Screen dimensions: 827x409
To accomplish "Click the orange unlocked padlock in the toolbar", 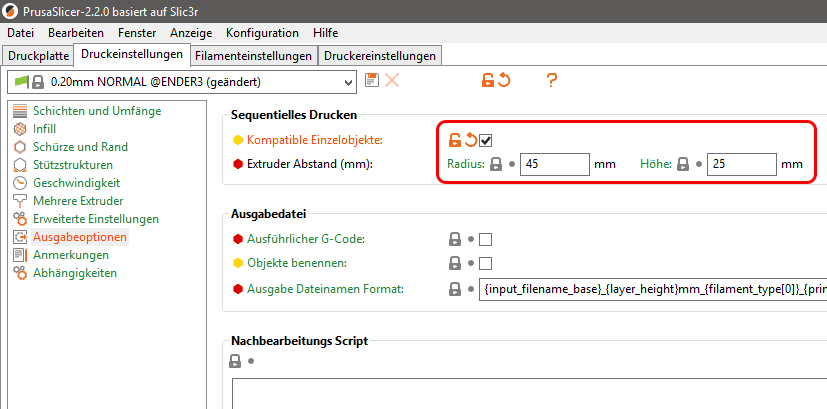I will coord(488,81).
